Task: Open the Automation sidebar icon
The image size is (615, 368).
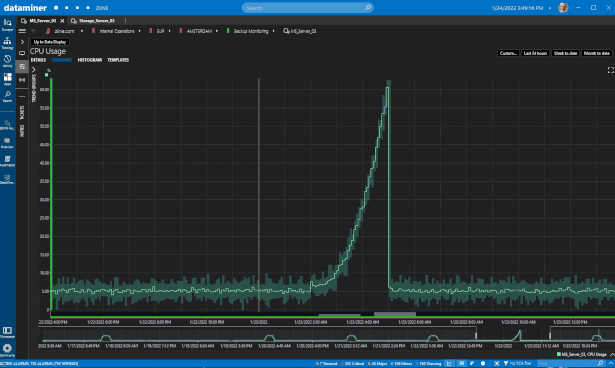Action: 7,161
